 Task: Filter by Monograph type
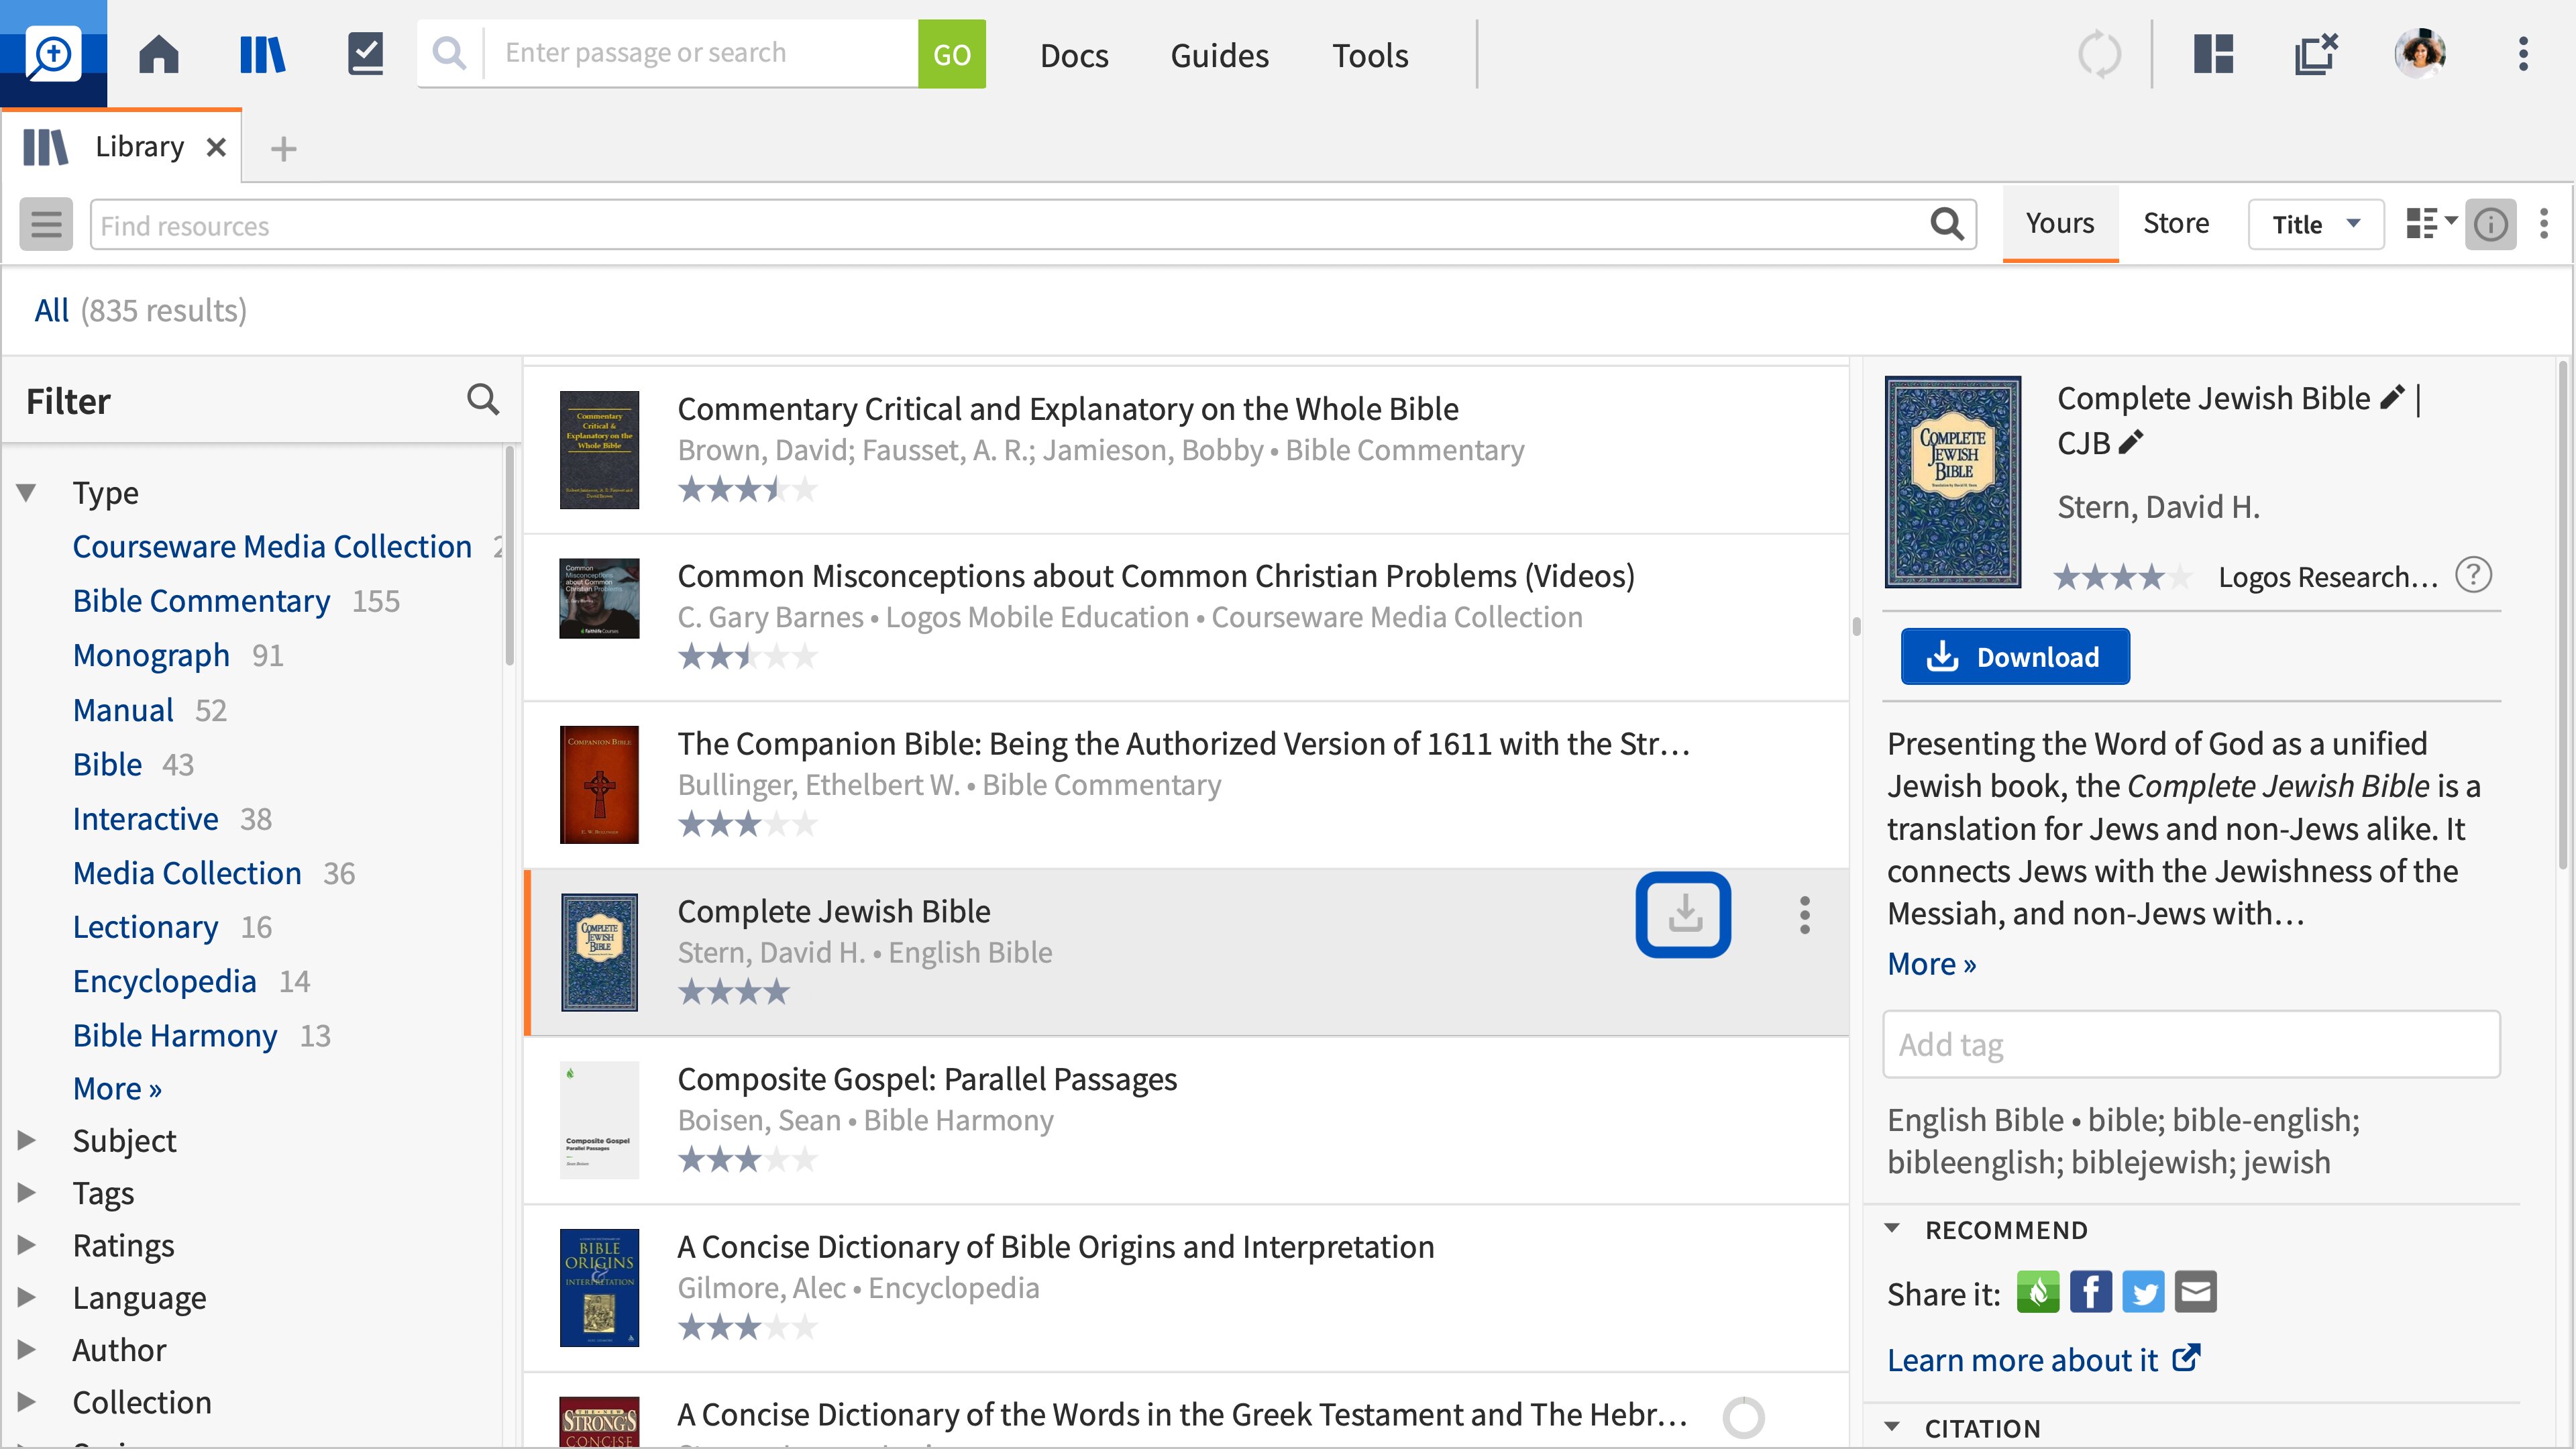(151, 655)
